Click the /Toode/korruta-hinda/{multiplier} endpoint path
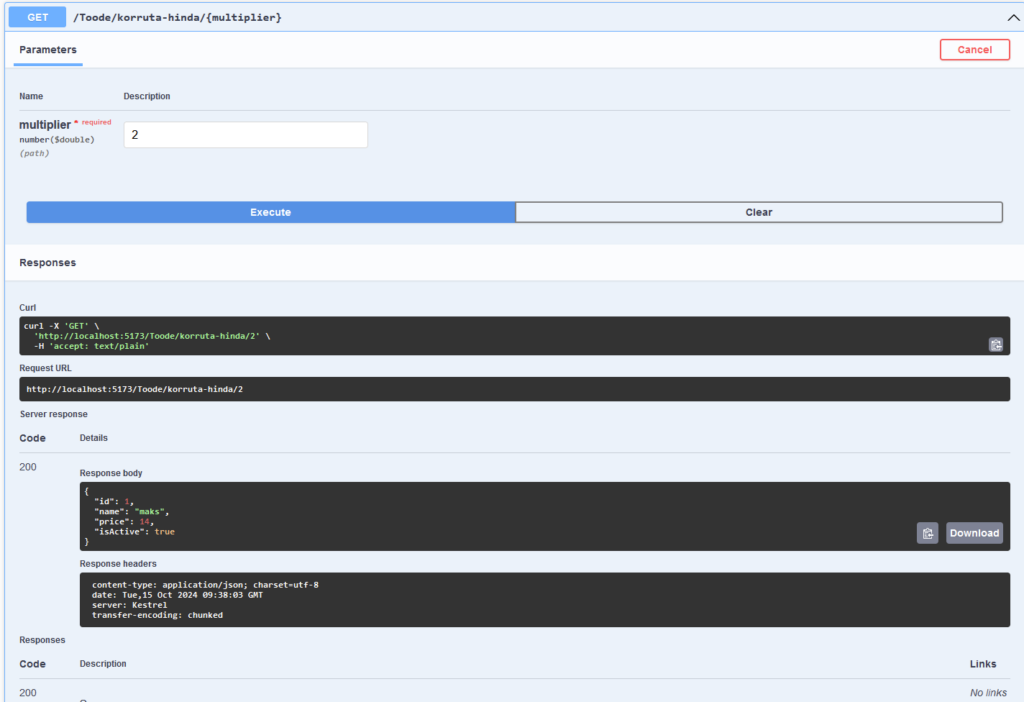The image size is (1024, 702). tap(177, 18)
